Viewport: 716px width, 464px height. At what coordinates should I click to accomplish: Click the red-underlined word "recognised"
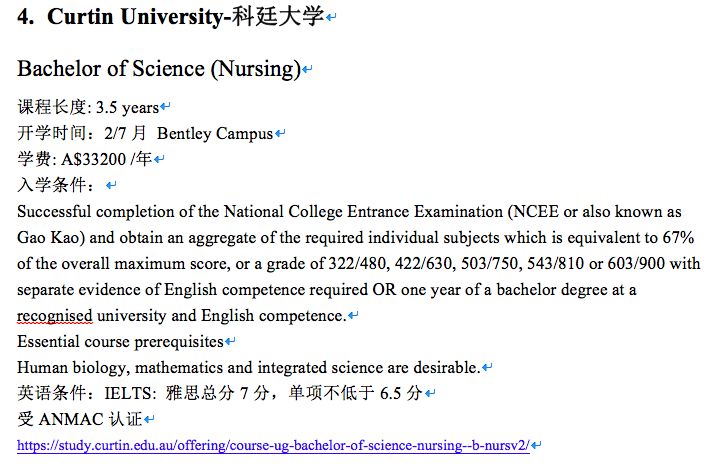[x=55, y=316]
